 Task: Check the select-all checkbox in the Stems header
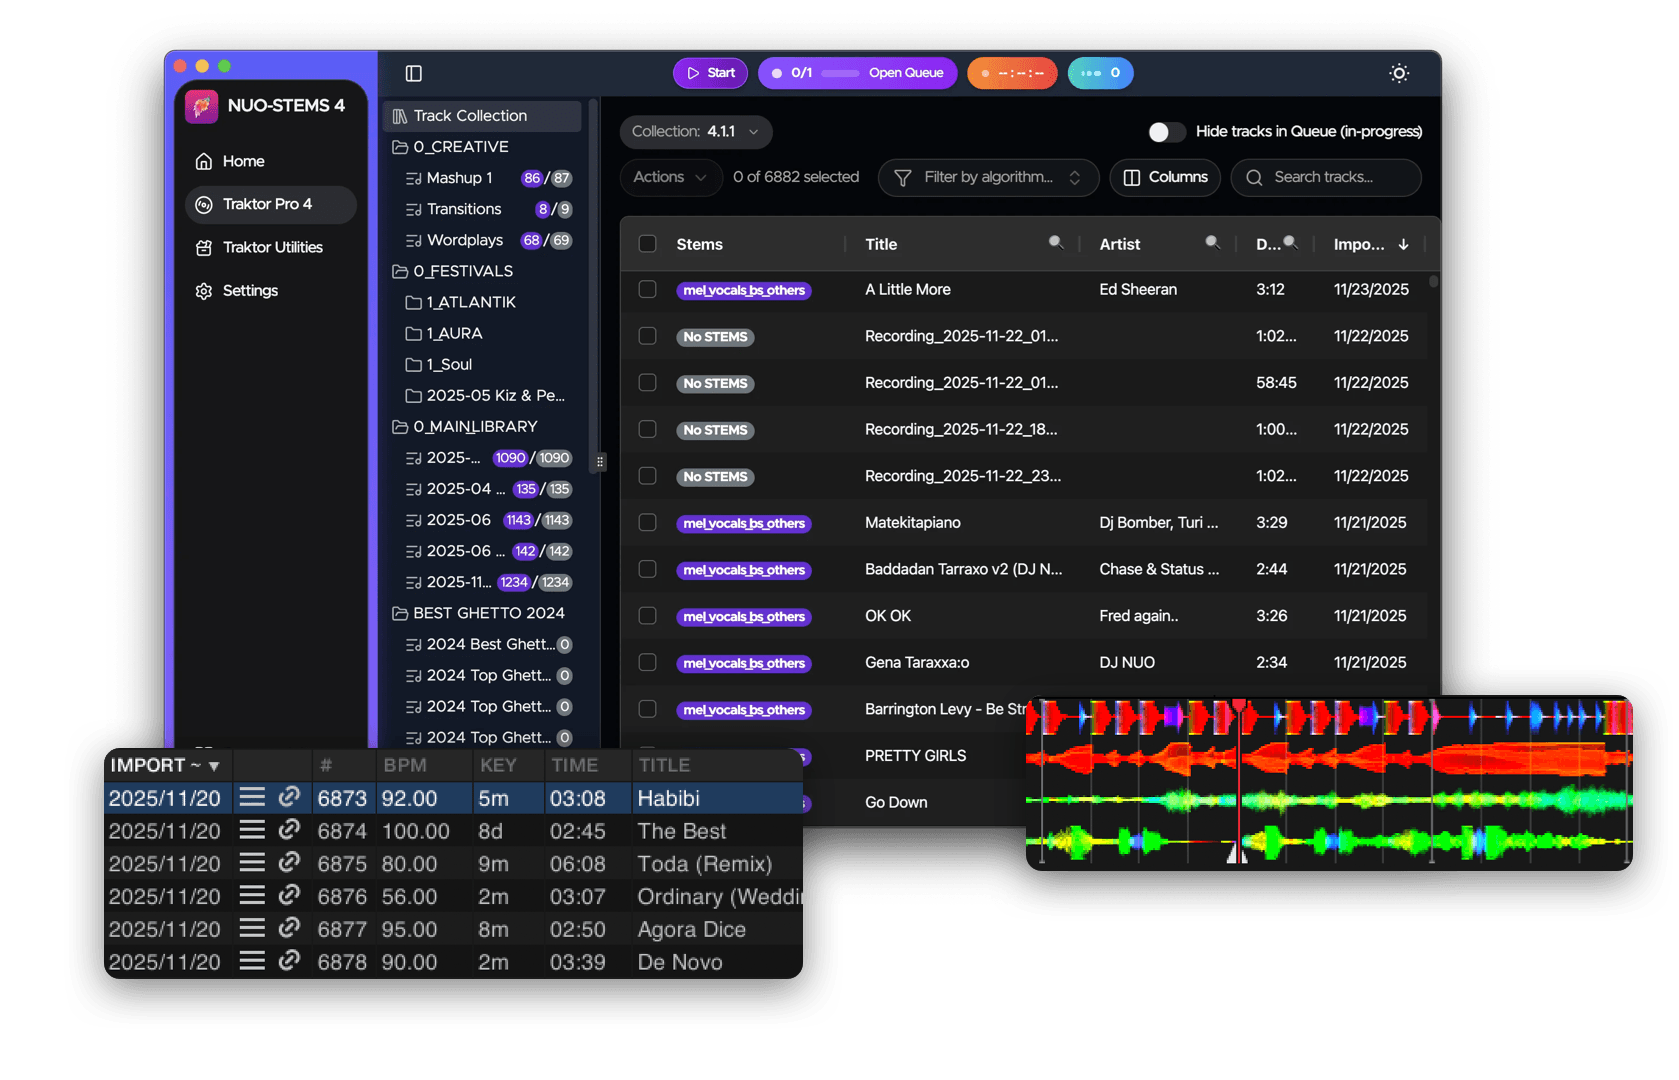click(647, 243)
